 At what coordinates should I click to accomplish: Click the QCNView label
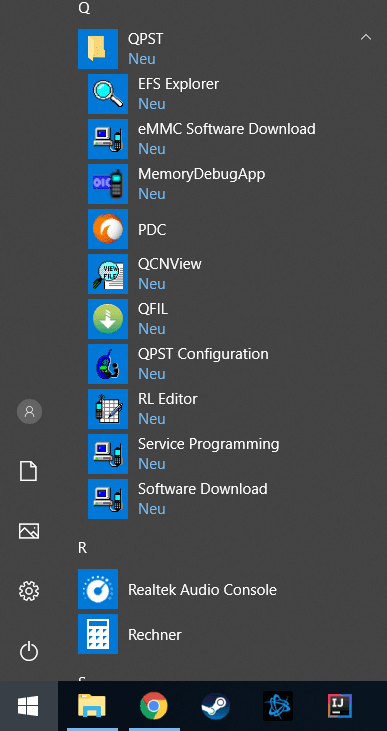(x=170, y=264)
